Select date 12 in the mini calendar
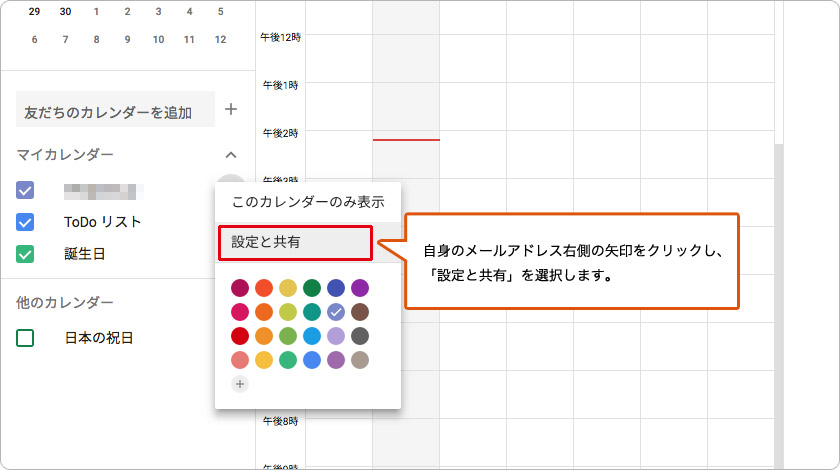840x470 pixels. [x=221, y=40]
